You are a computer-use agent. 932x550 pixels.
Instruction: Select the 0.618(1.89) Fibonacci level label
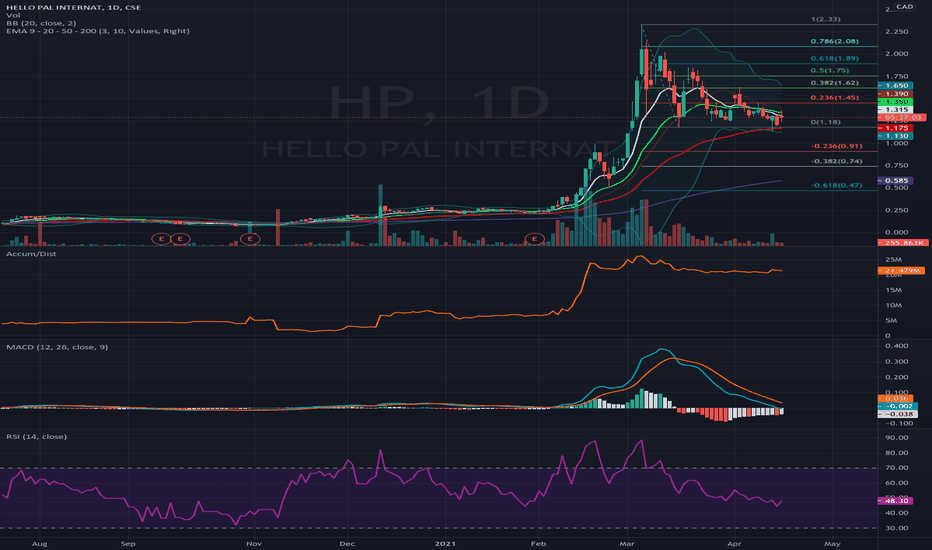click(835, 58)
